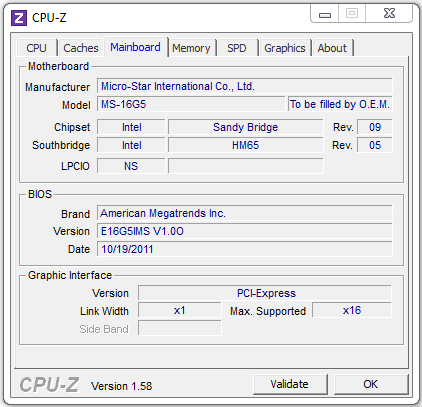Click the MS-16G5 model value
The width and height of the screenshot is (422, 407).
[191, 104]
